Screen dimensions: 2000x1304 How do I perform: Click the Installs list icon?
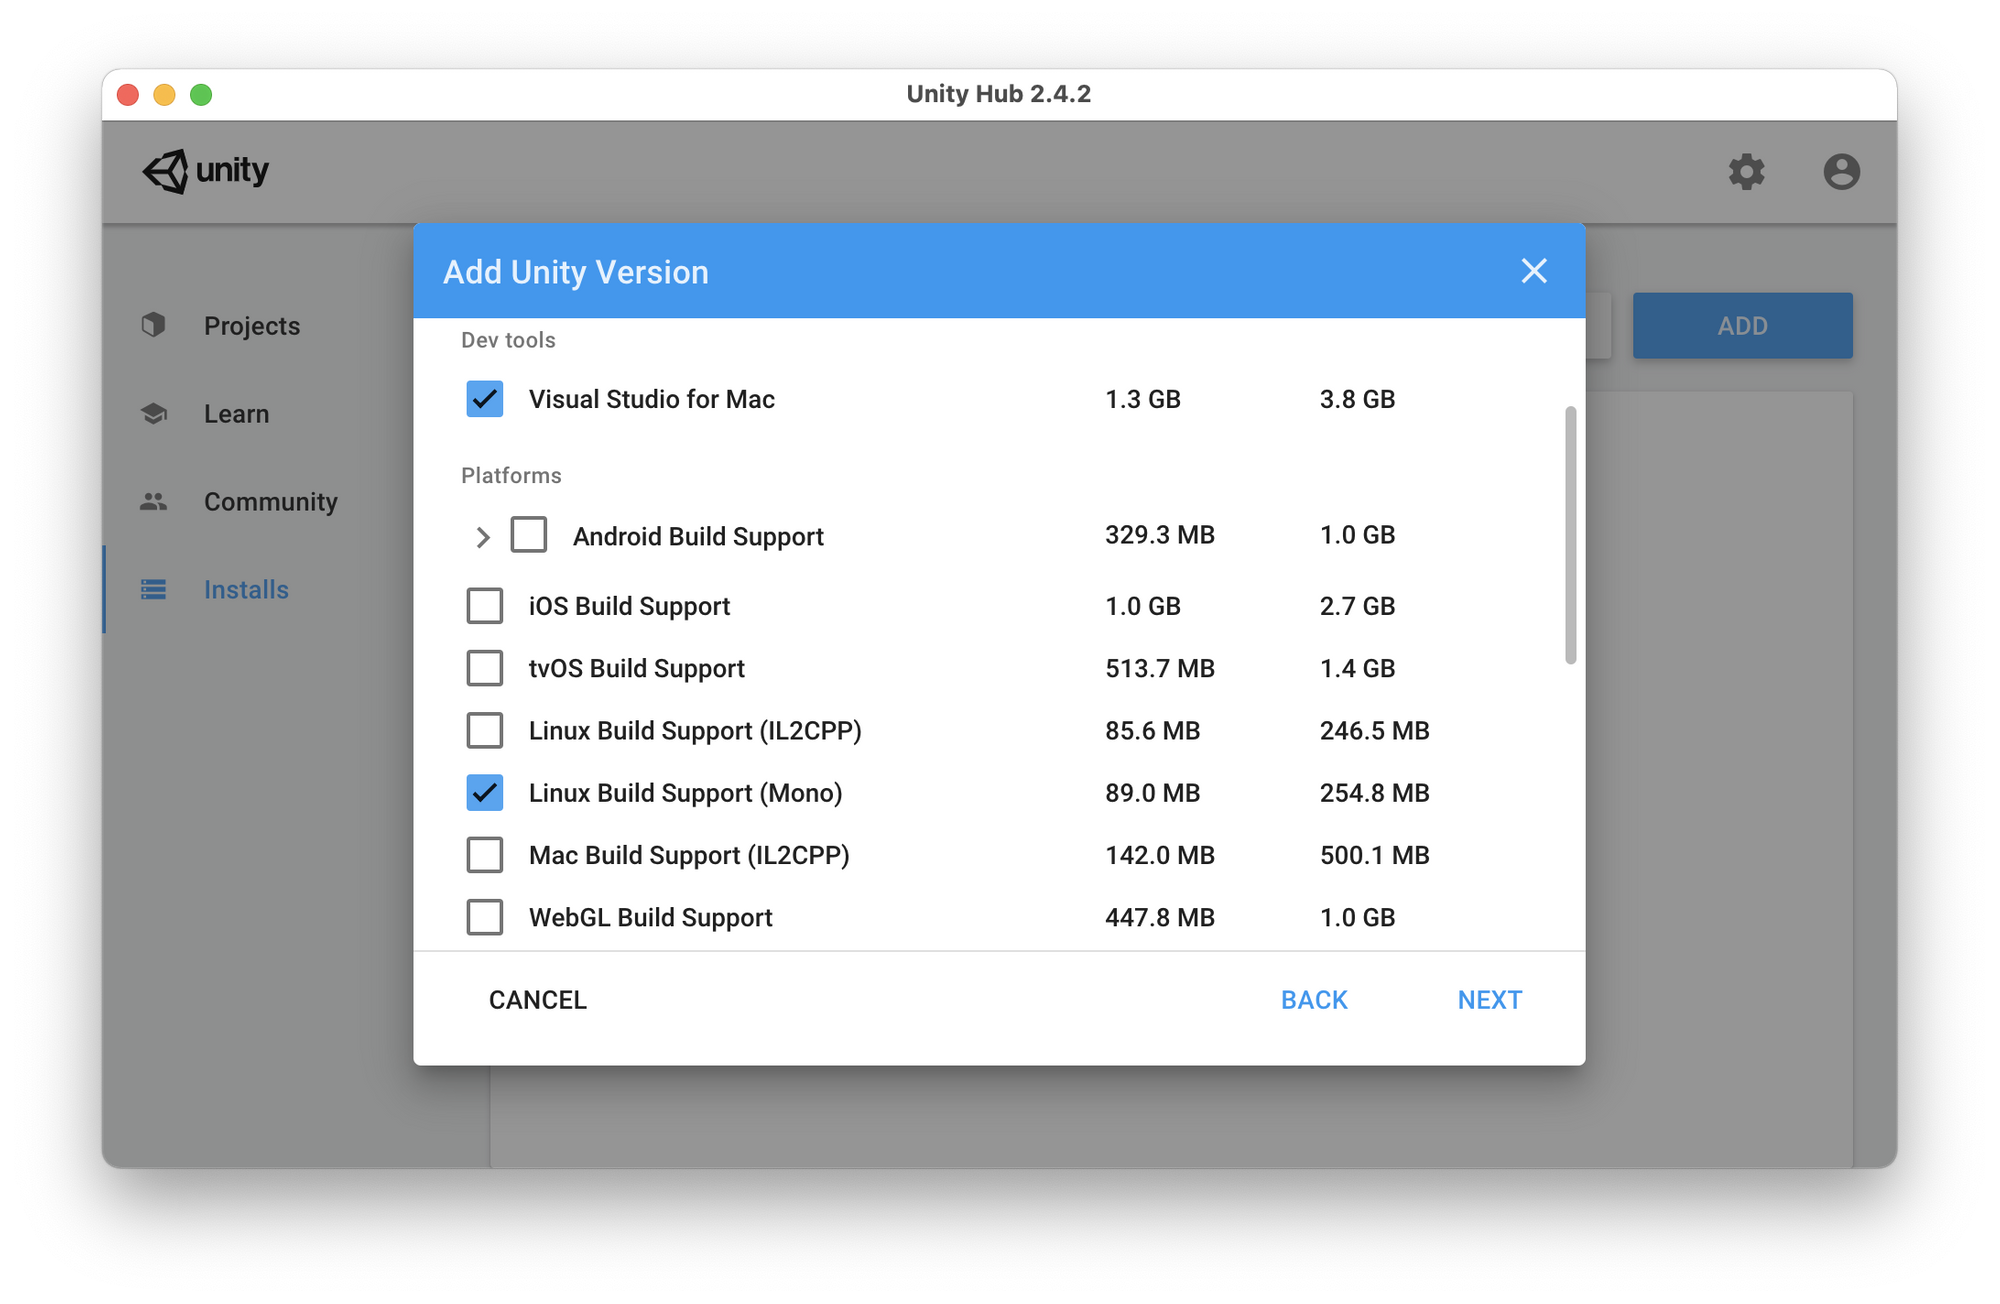click(153, 589)
